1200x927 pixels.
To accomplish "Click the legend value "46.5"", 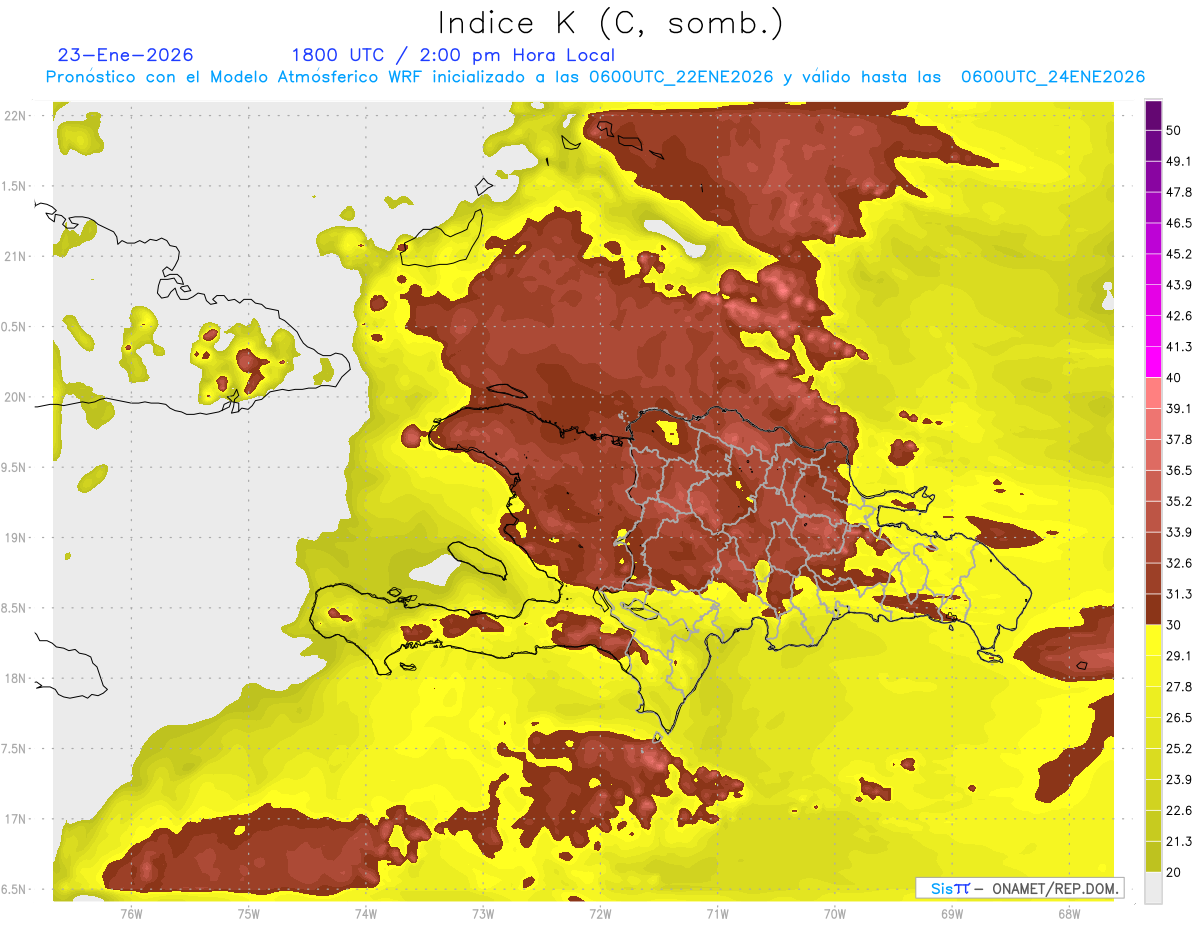I will point(1179,223).
